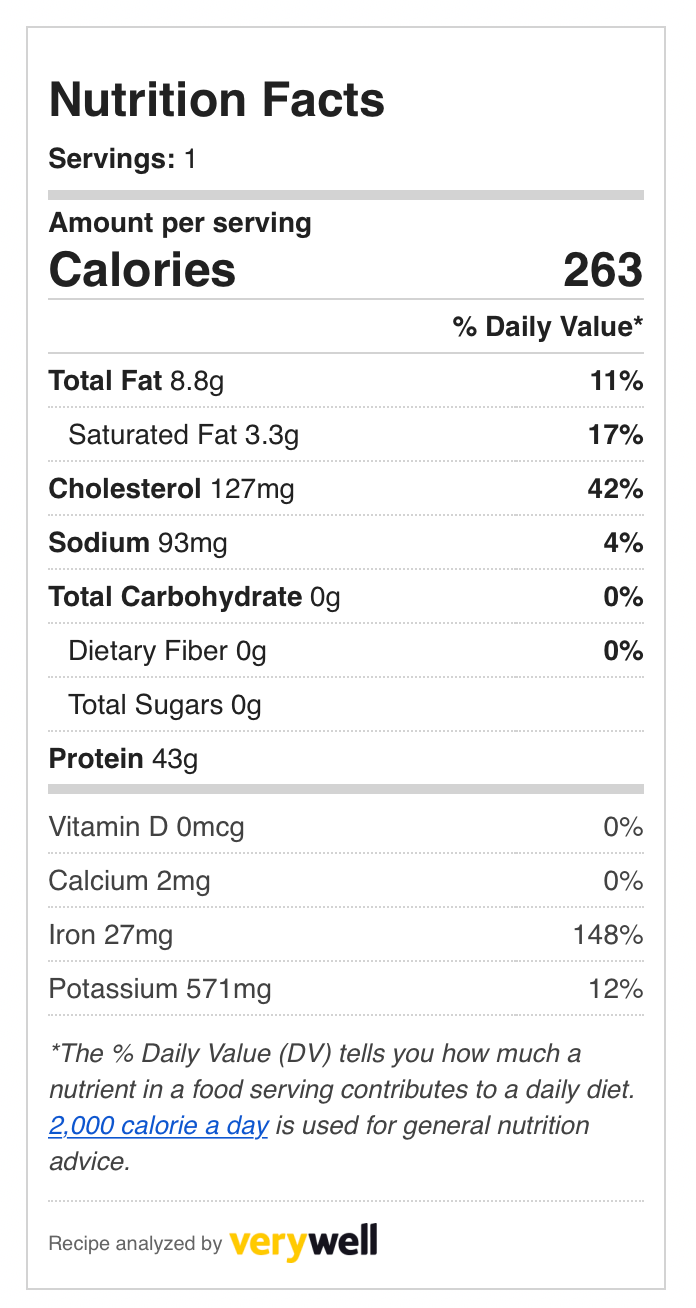
Task: Click the Iron 148% daily value
Action: 608,935
